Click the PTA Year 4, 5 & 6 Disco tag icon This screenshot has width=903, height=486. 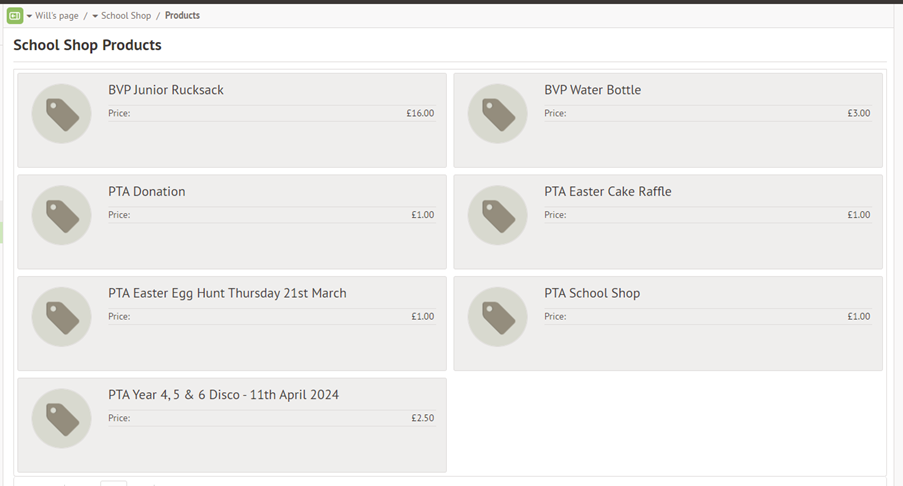pyautogui.click(x=62, y=418)
